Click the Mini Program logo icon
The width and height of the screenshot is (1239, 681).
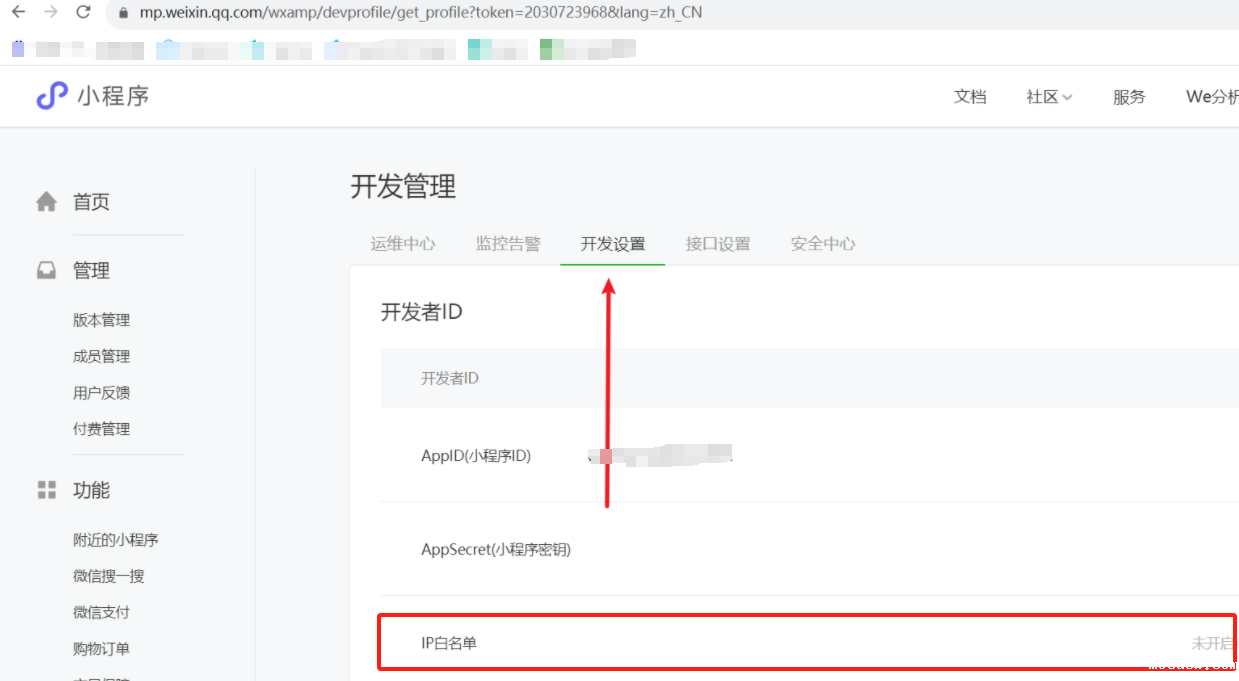point(51,96)
